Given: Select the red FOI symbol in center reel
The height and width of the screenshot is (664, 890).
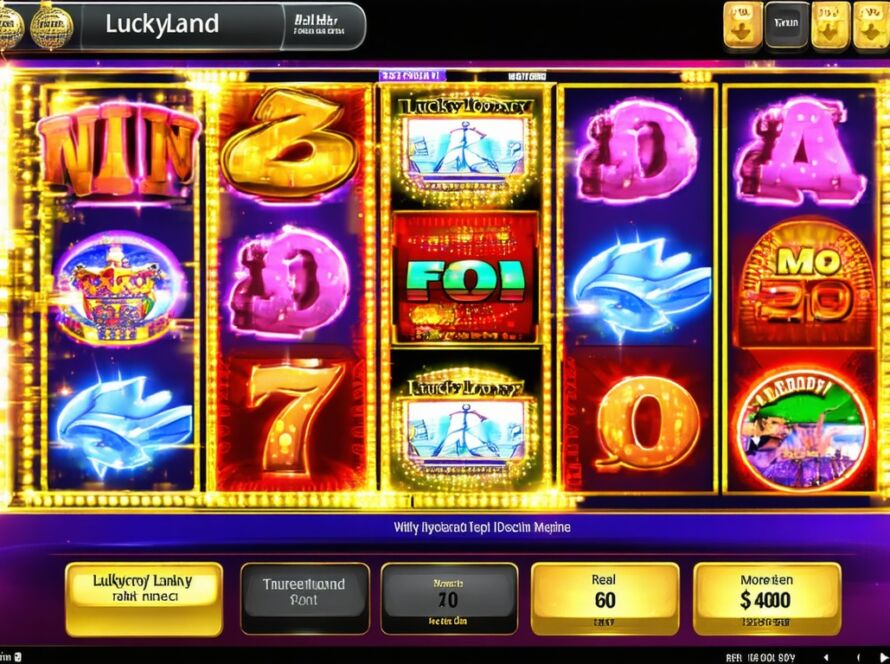Looking at the screenshot, I should (465, 278).
